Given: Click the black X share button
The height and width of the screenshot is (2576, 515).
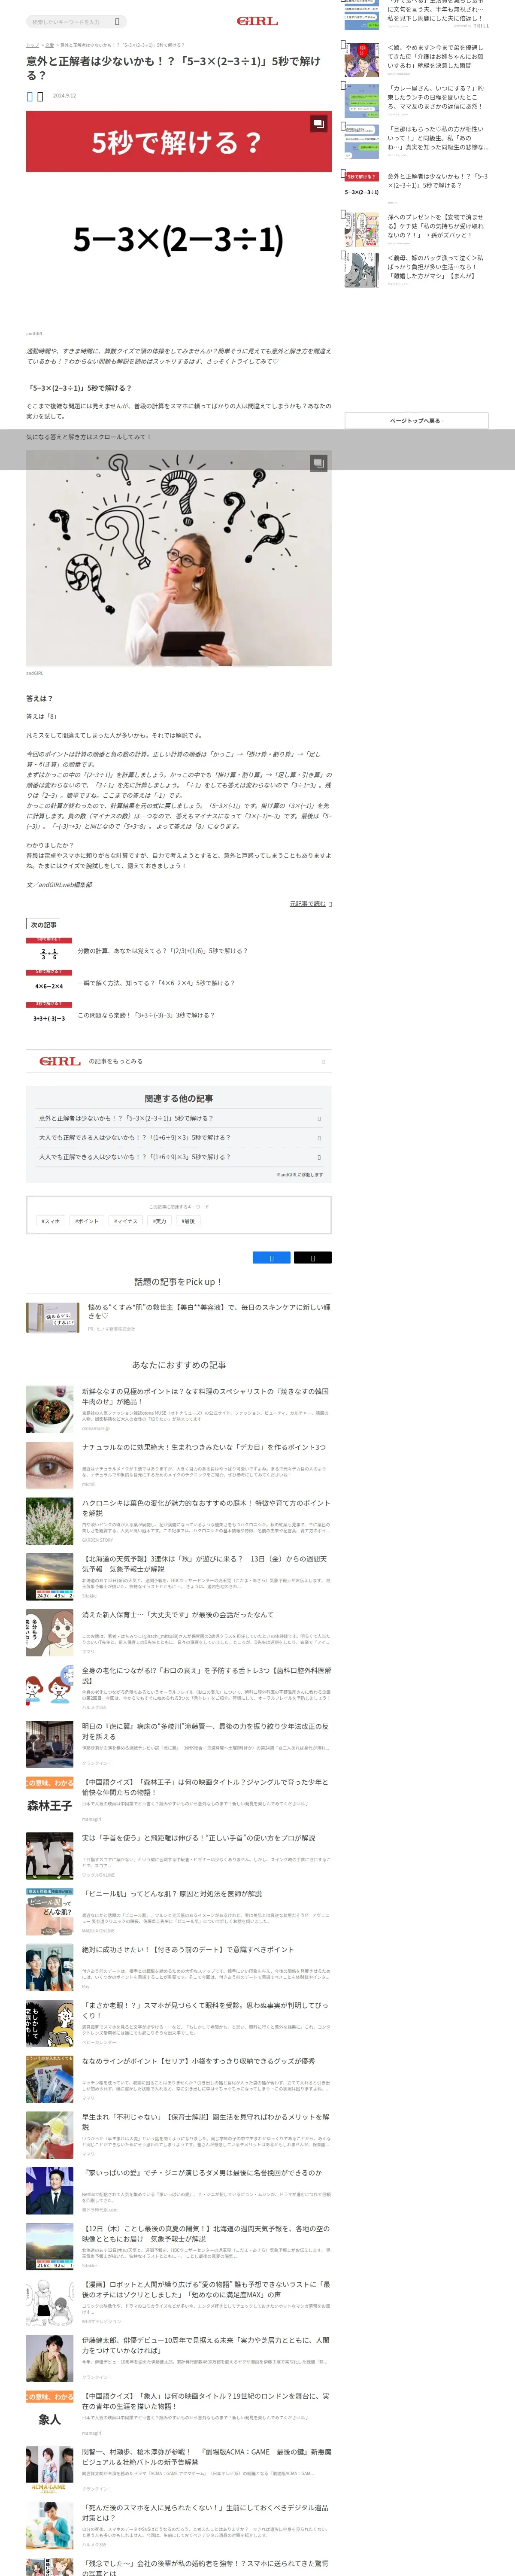Looking at the screenshot, I should point(312,1258).
